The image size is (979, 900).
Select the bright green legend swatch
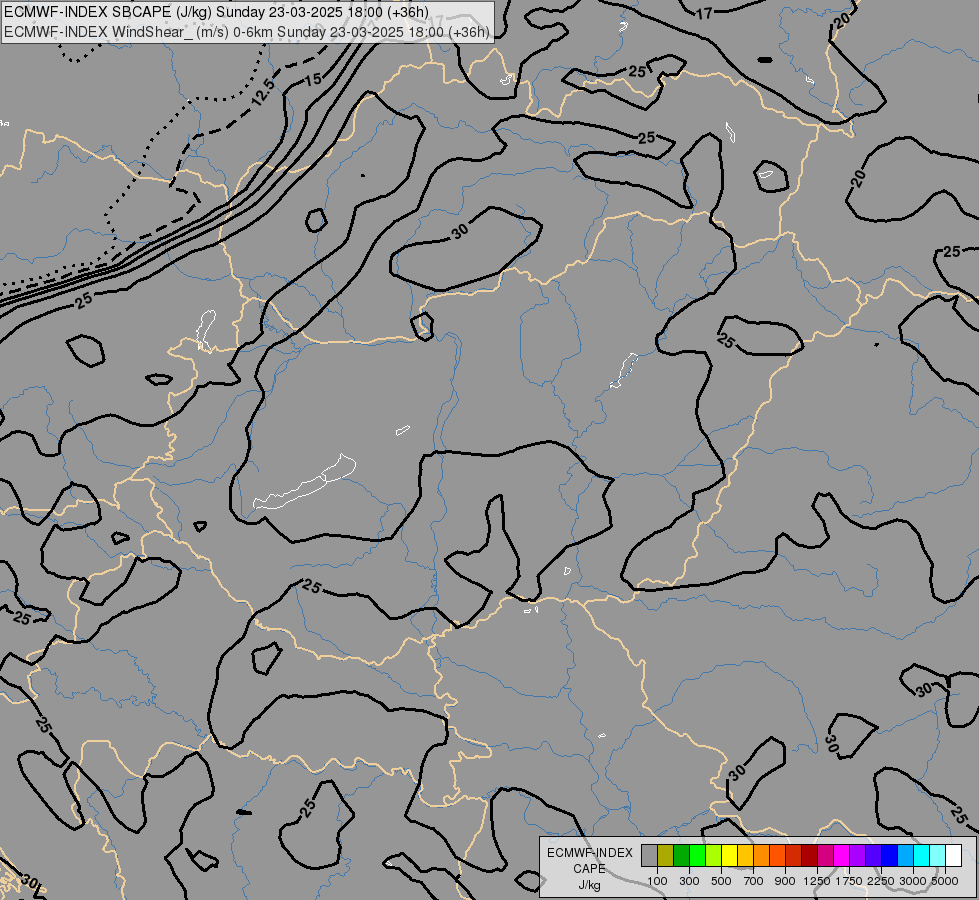697,855
